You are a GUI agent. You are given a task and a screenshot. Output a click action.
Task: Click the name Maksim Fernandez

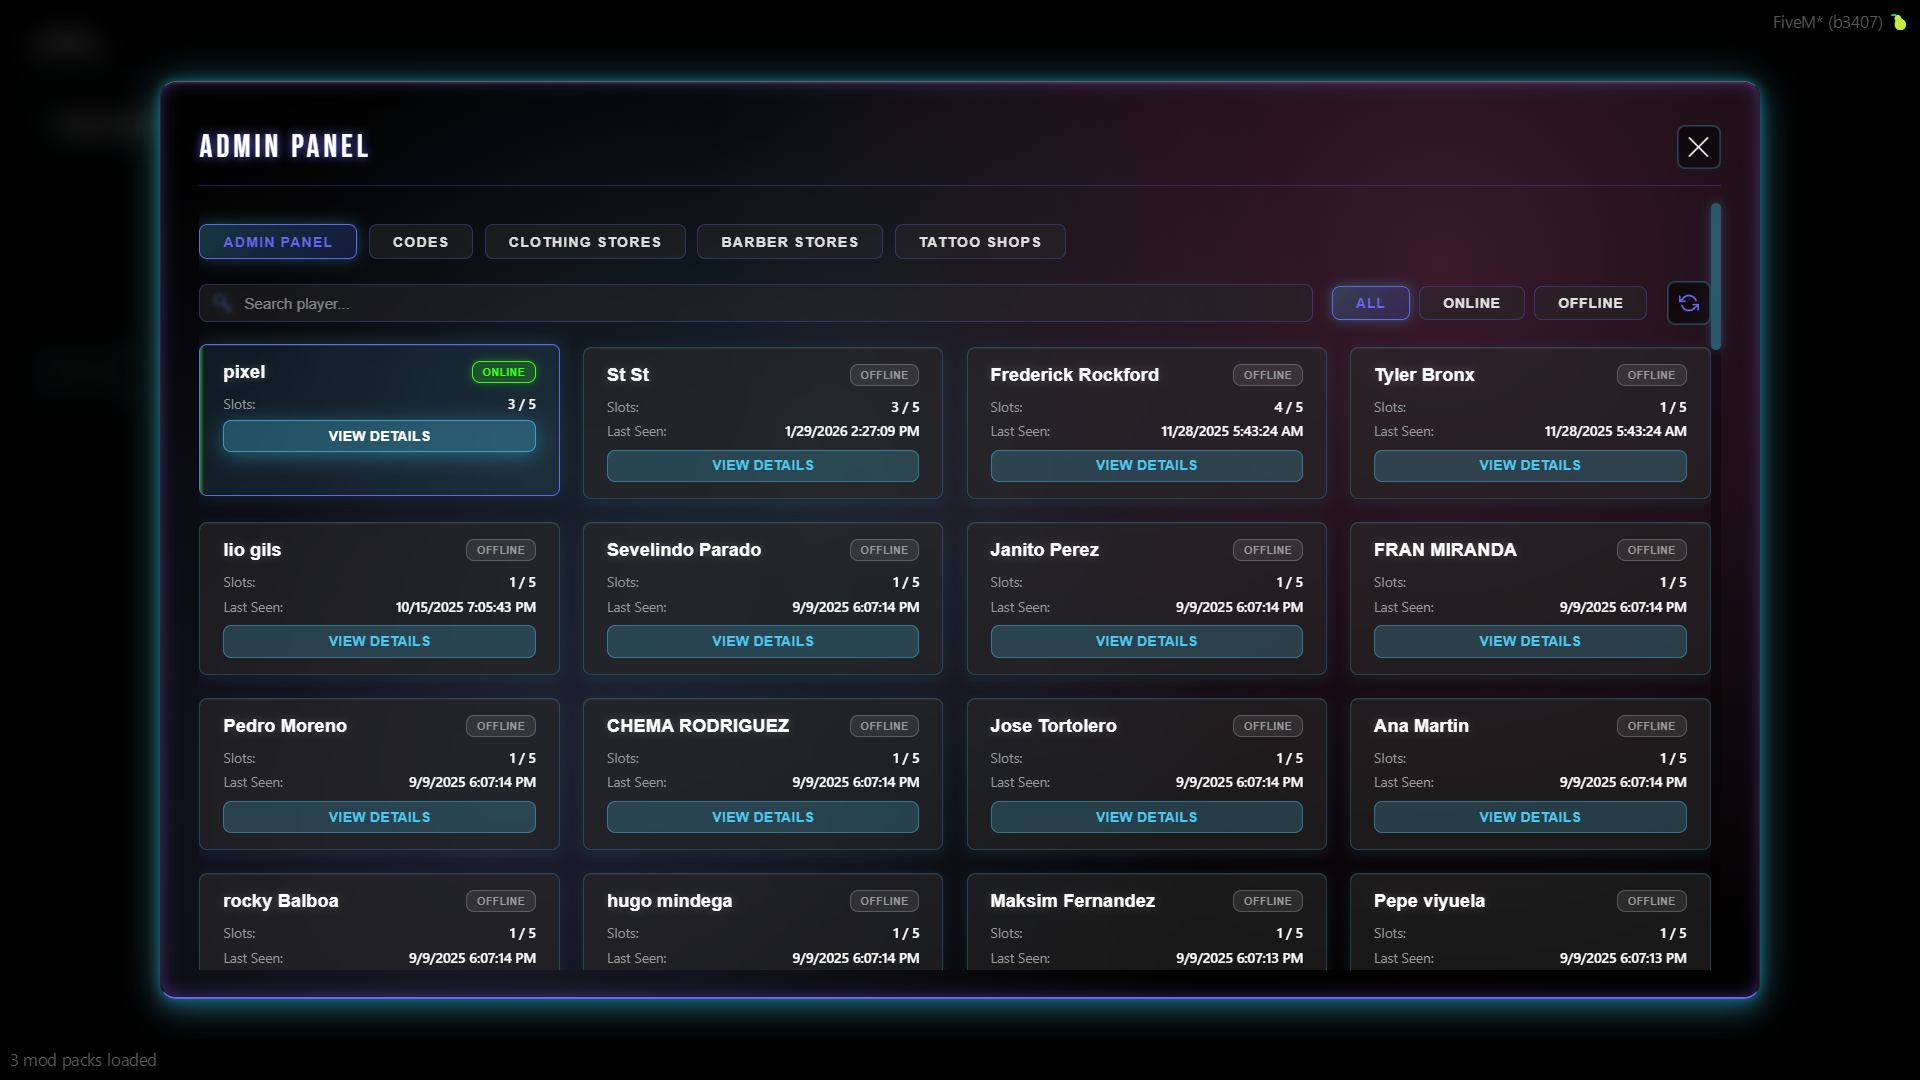(x=1072, y=901)
